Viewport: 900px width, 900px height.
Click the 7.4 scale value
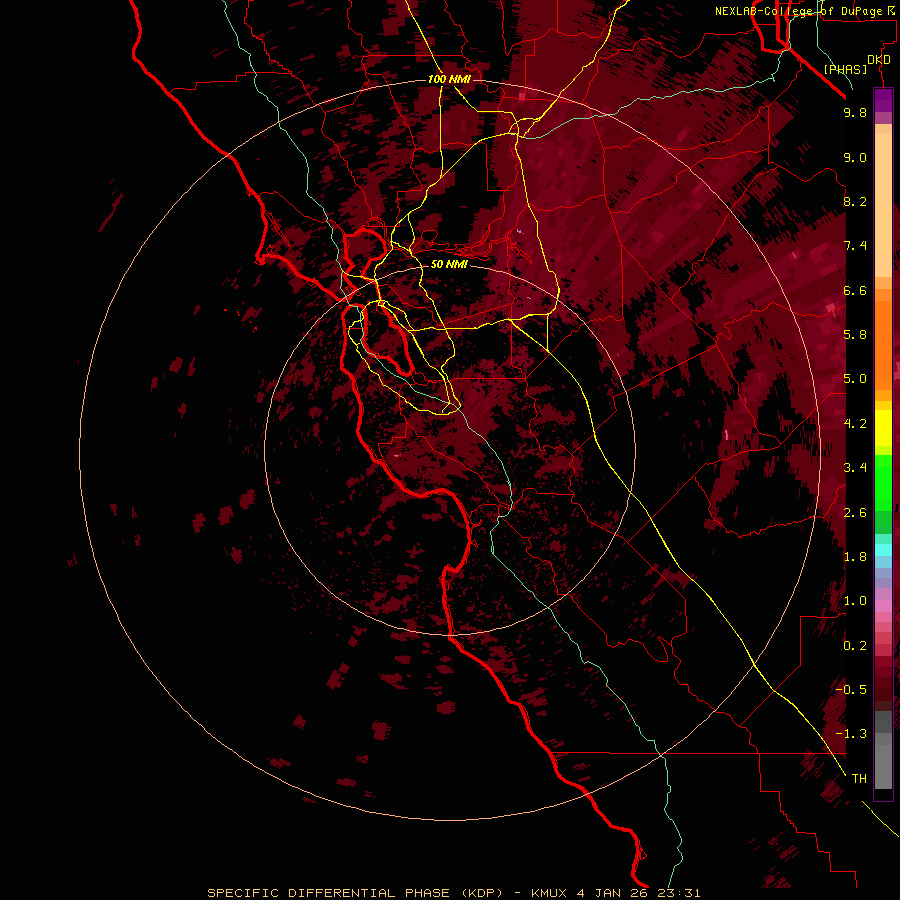click(x=855, y=246)
